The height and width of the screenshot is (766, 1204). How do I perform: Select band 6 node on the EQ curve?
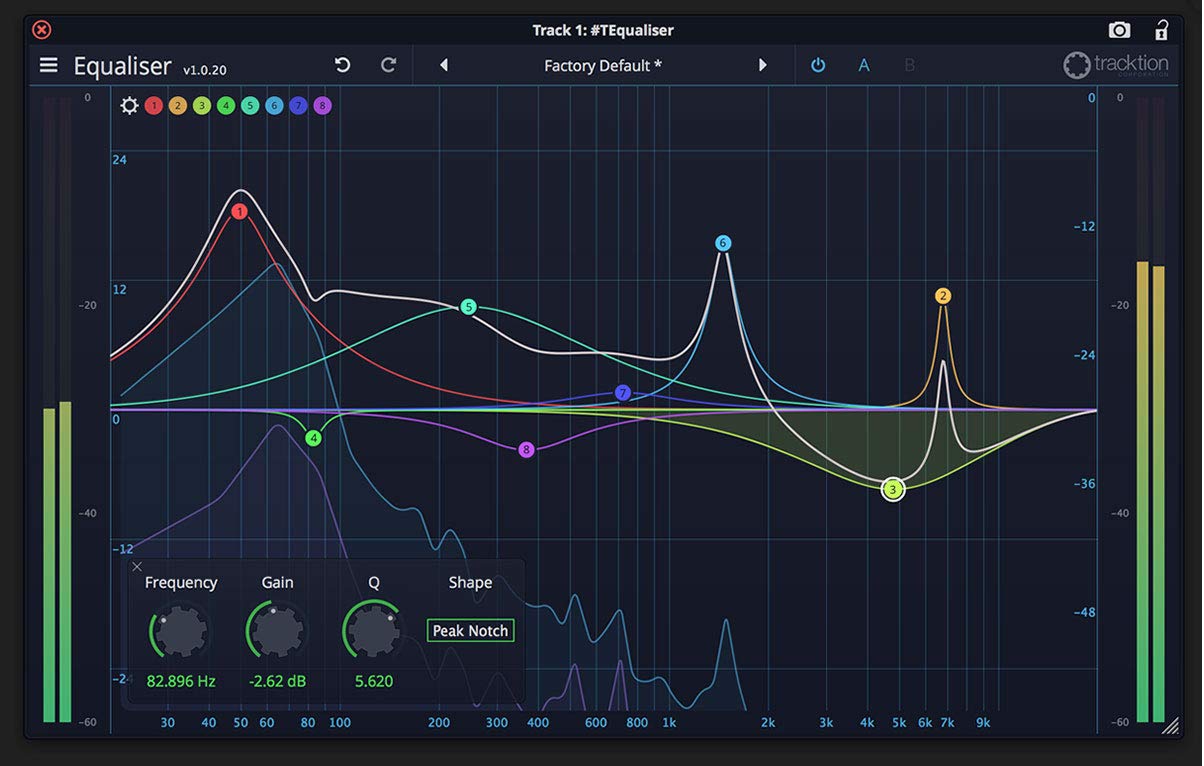tap(723, 243)
